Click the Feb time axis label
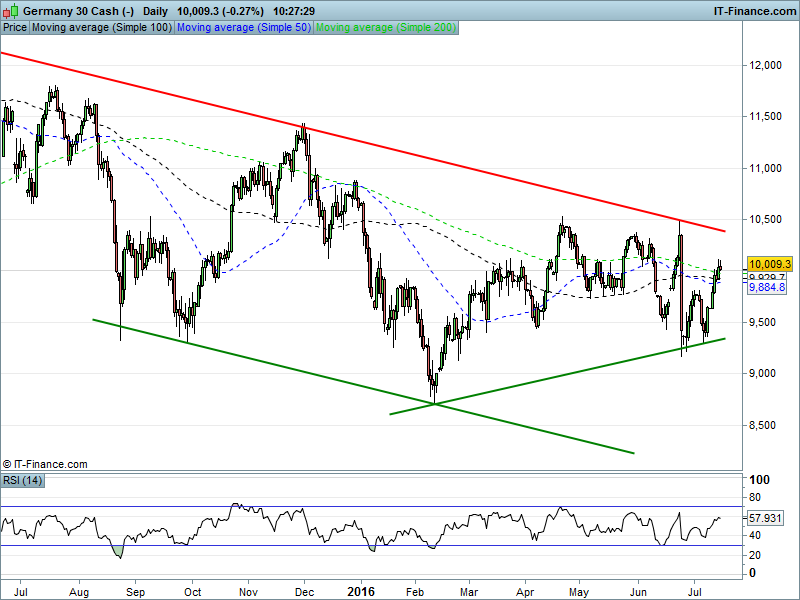 pos(415,592)
